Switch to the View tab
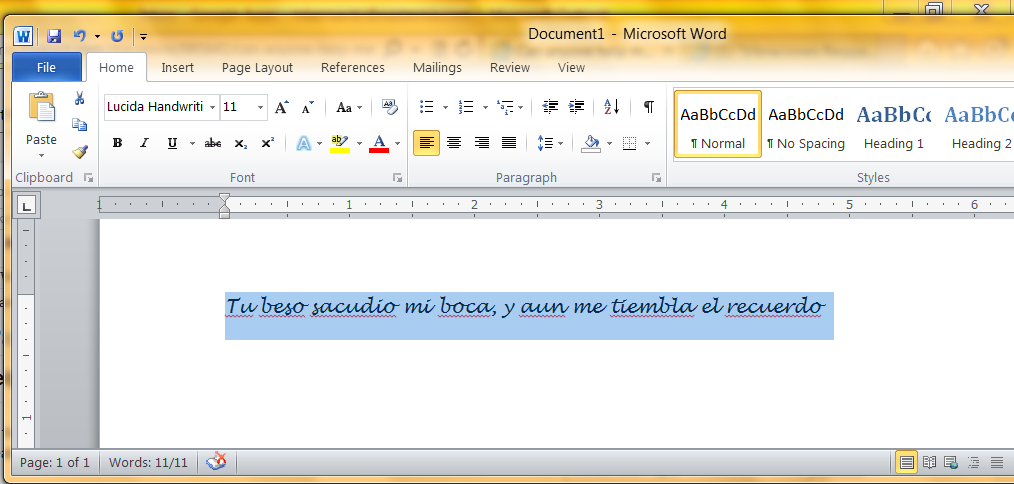The image size is (1014, 484). click(x=571, y=67)
